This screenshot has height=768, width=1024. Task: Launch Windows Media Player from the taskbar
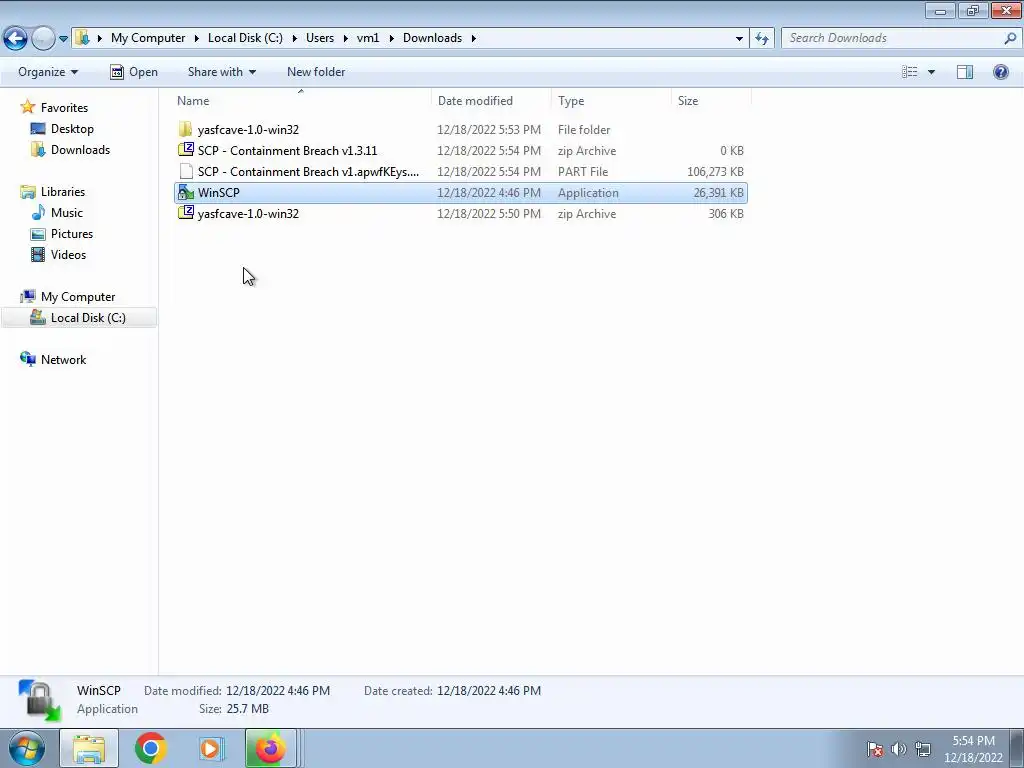click(x=210, y=749)
